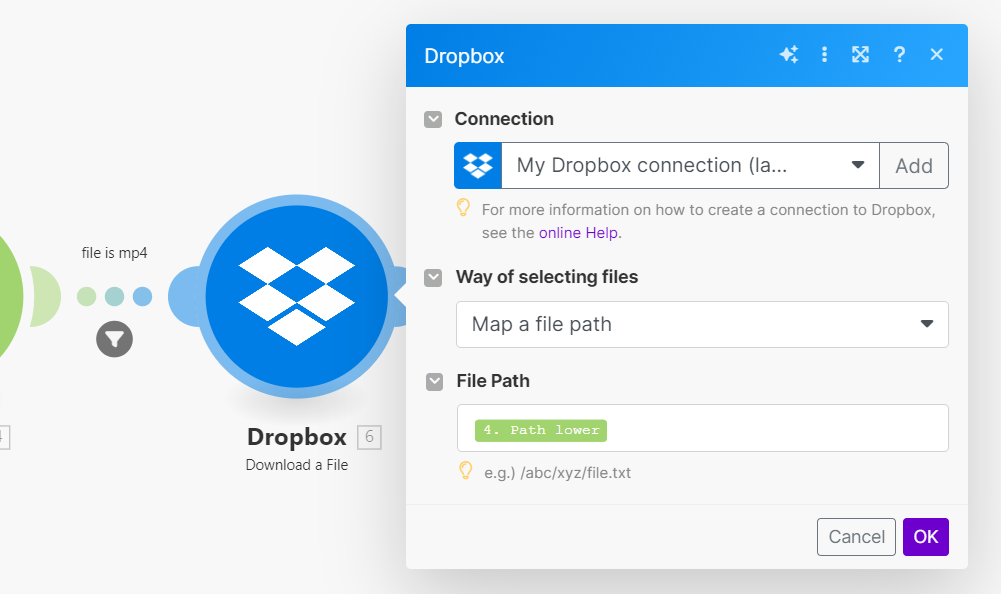
Task: Confirm settings with the OK button
Action: [926, 537]
